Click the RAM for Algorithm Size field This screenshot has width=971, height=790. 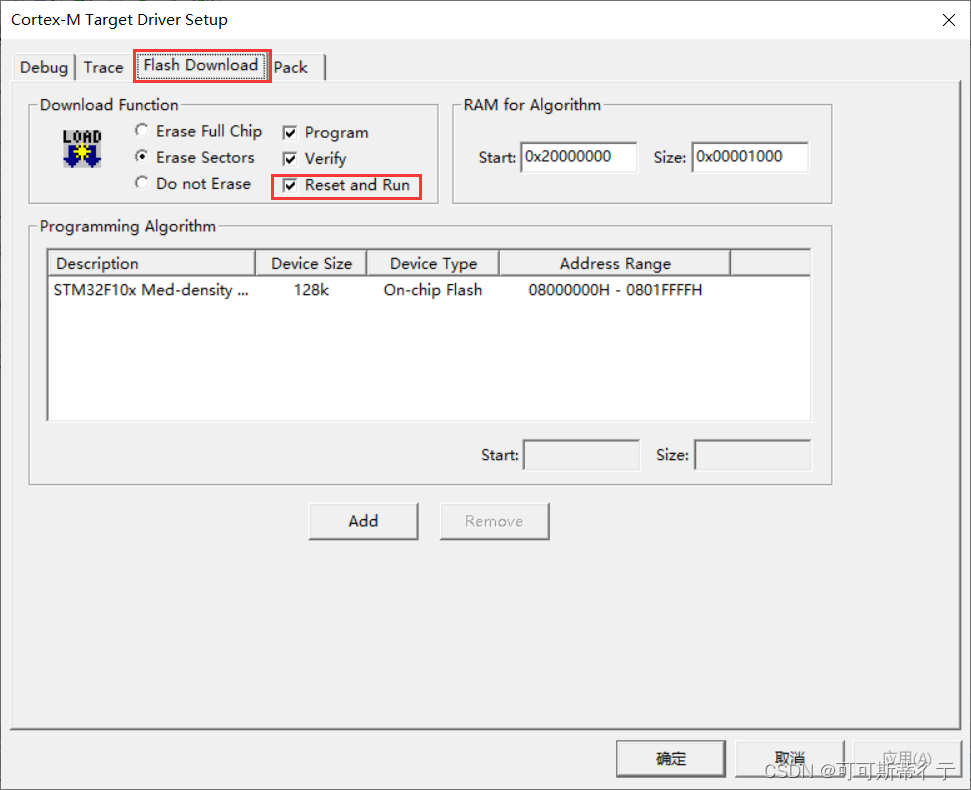750,157
